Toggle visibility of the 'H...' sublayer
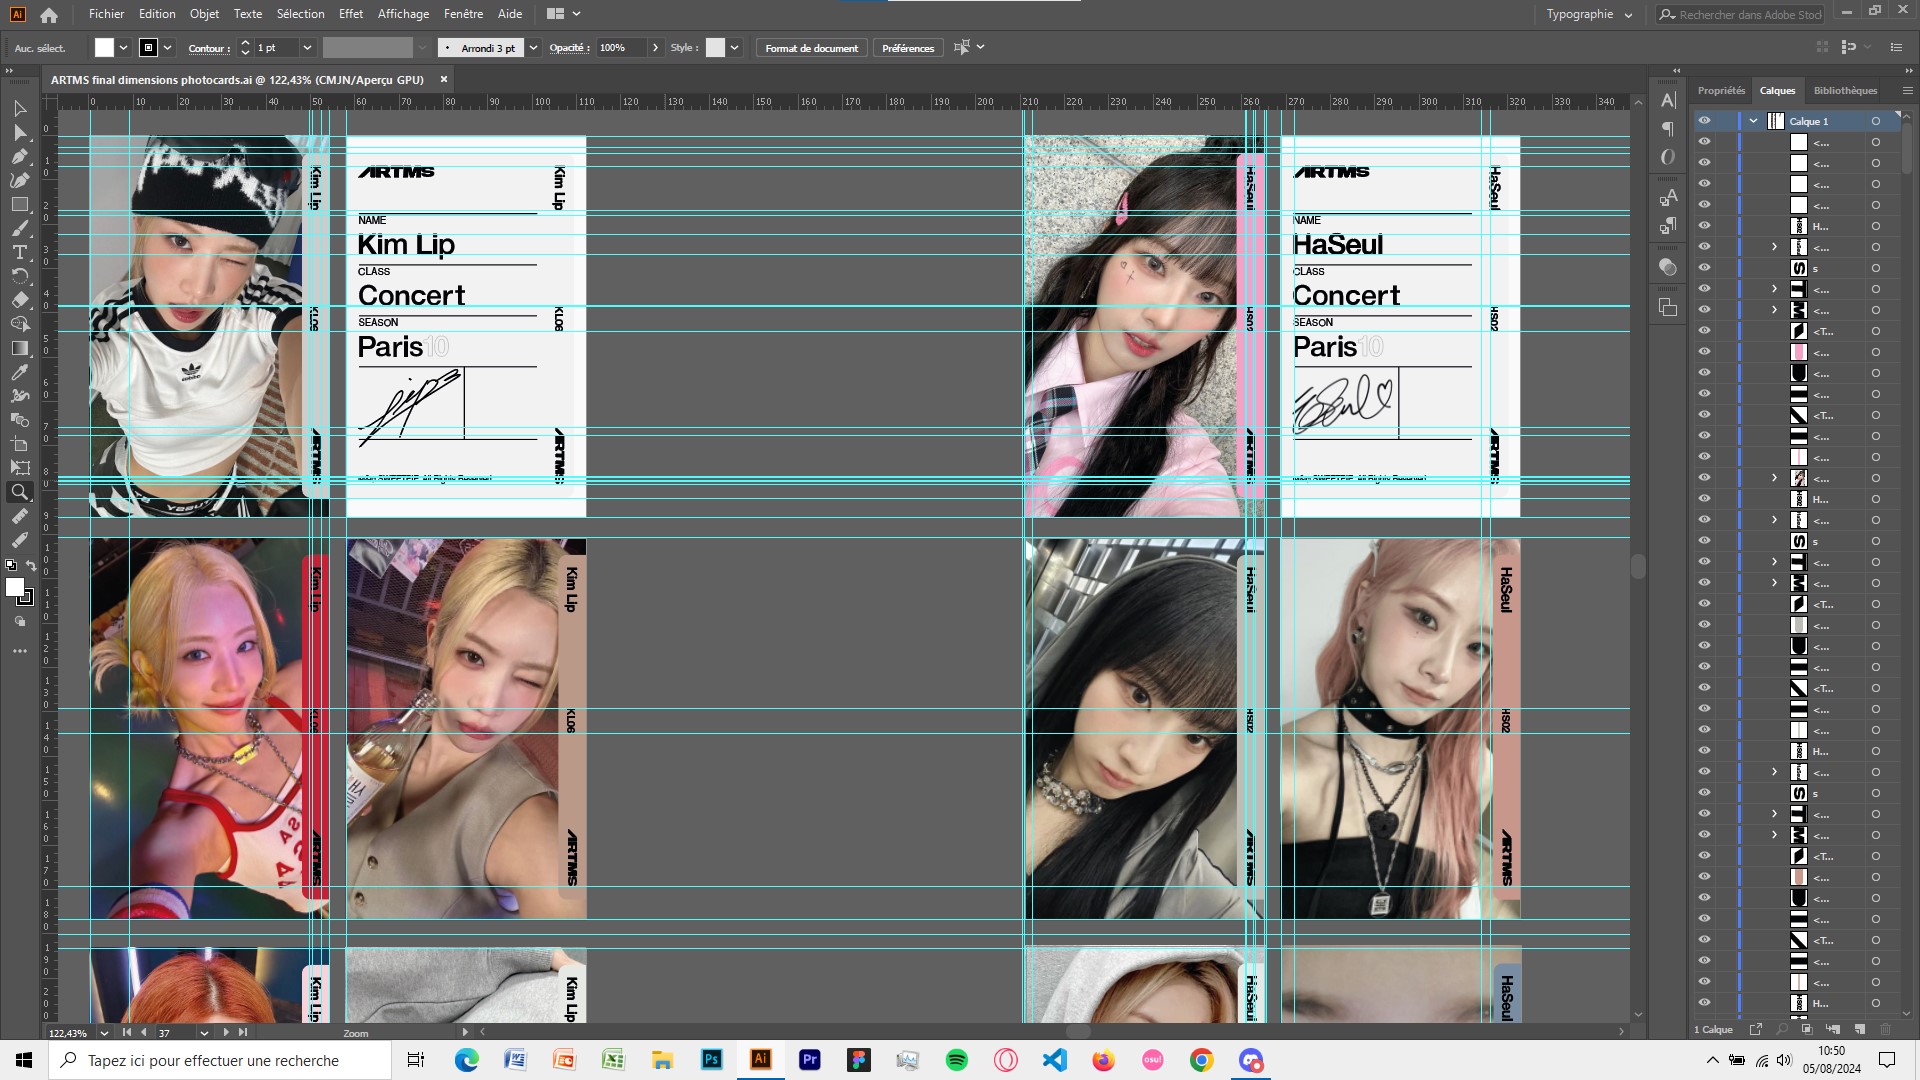This screenshot has width=1920, height=1080. [1704, 226]
